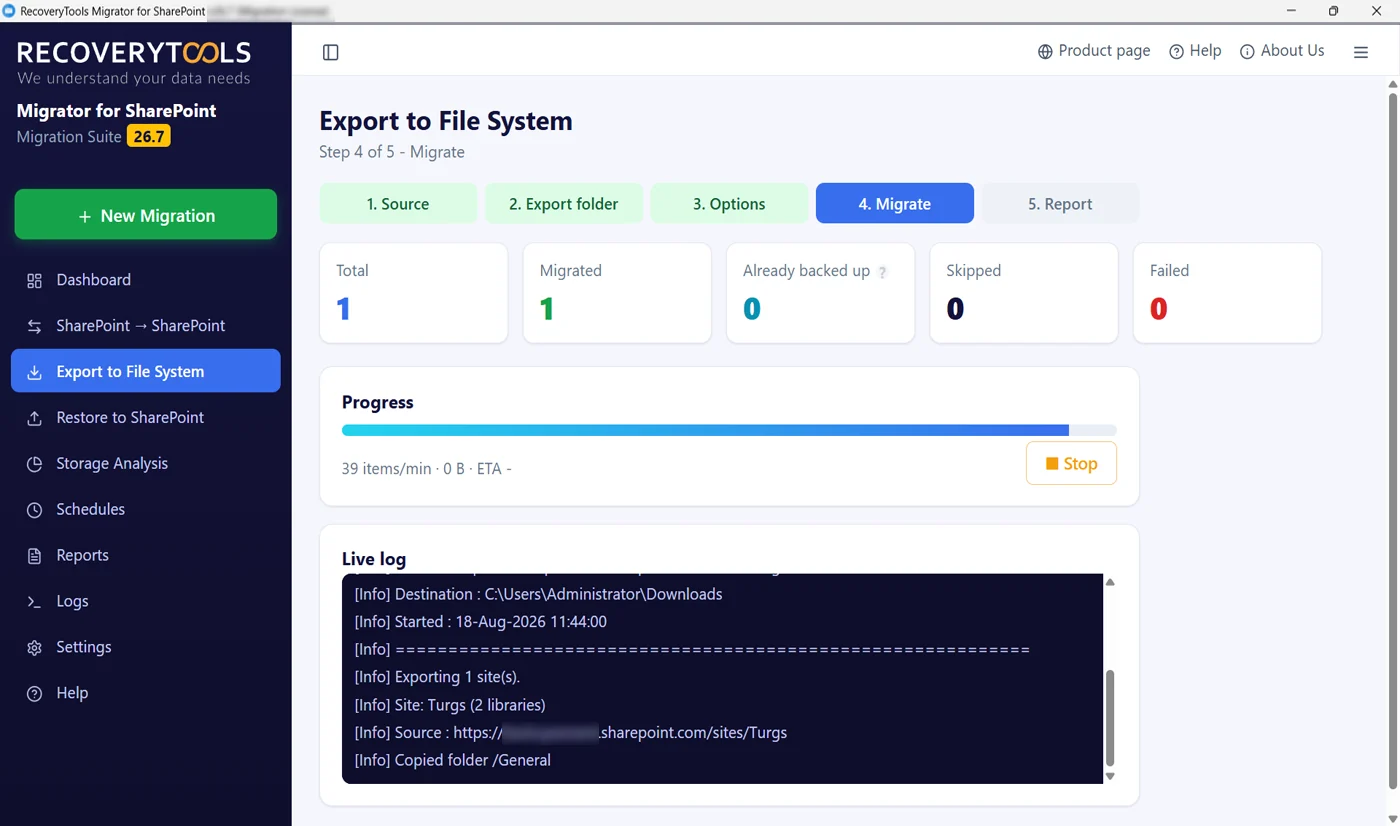Open the Help link in the header

(1195, 51)
